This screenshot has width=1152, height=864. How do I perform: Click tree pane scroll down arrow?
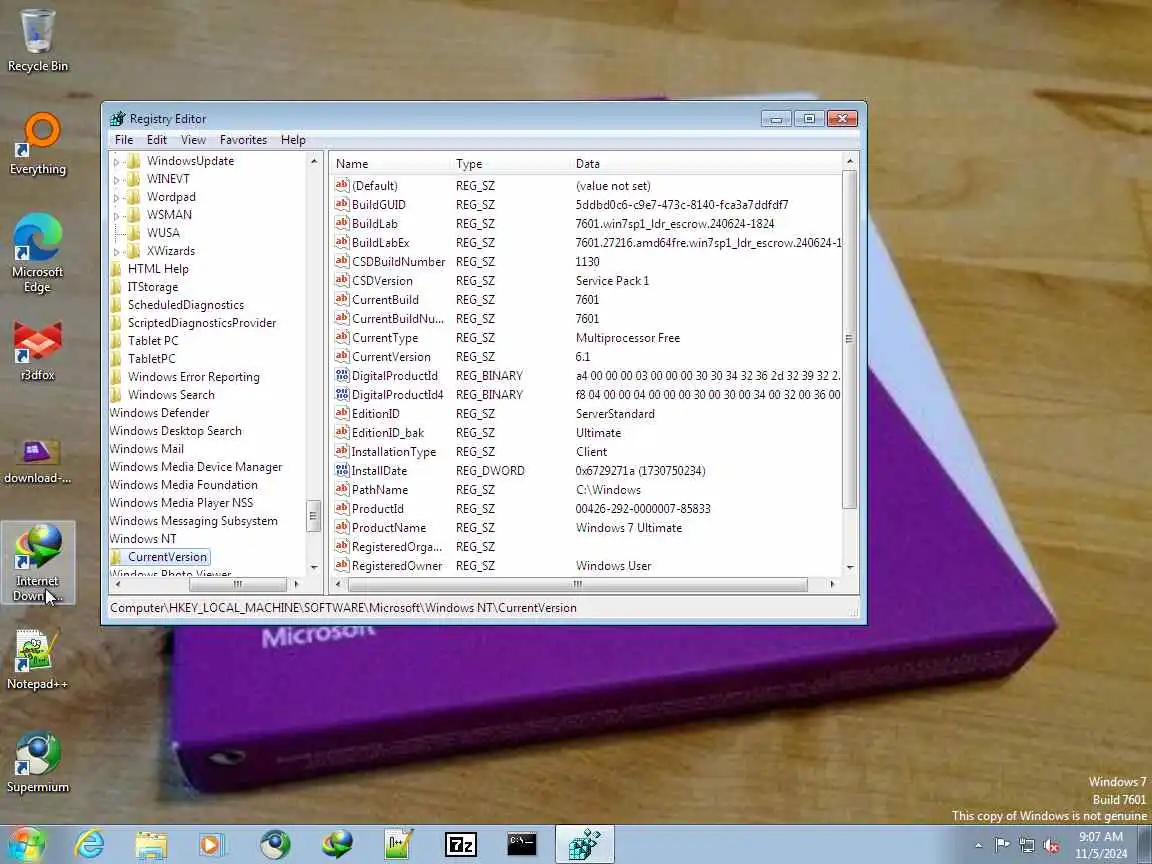314,567
